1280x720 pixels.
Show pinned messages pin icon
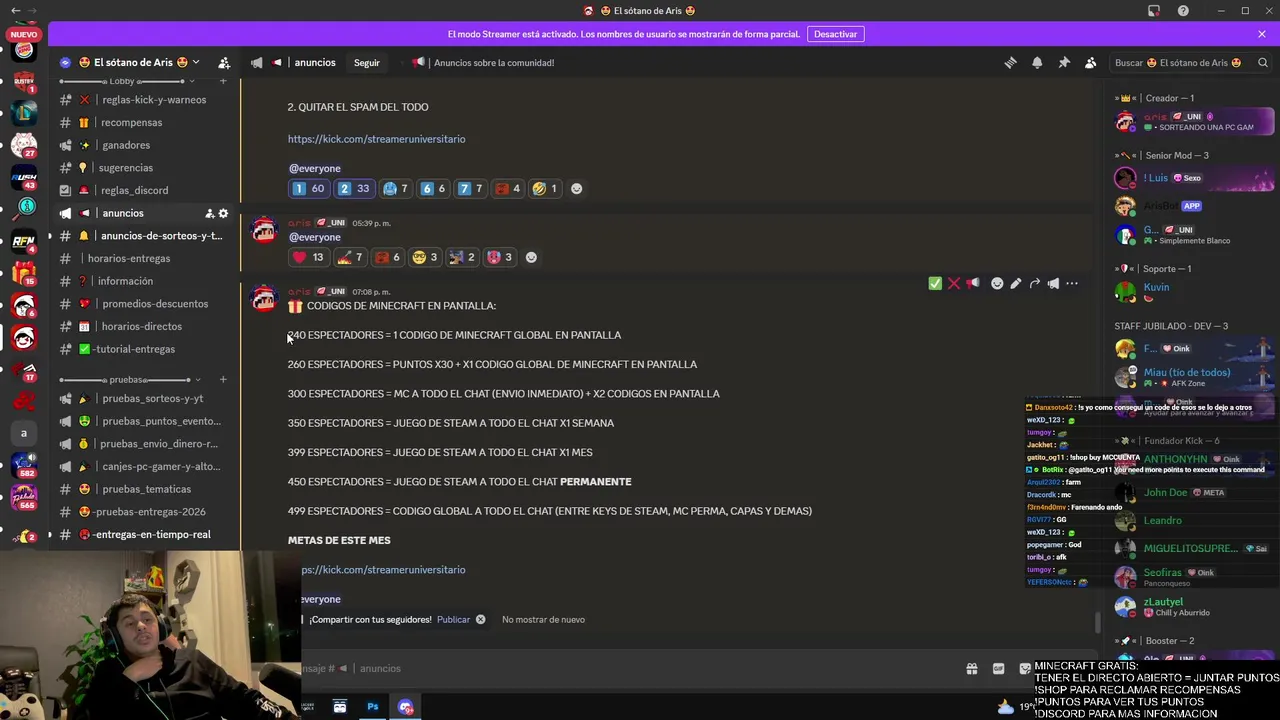click(x=1064, y=62)
